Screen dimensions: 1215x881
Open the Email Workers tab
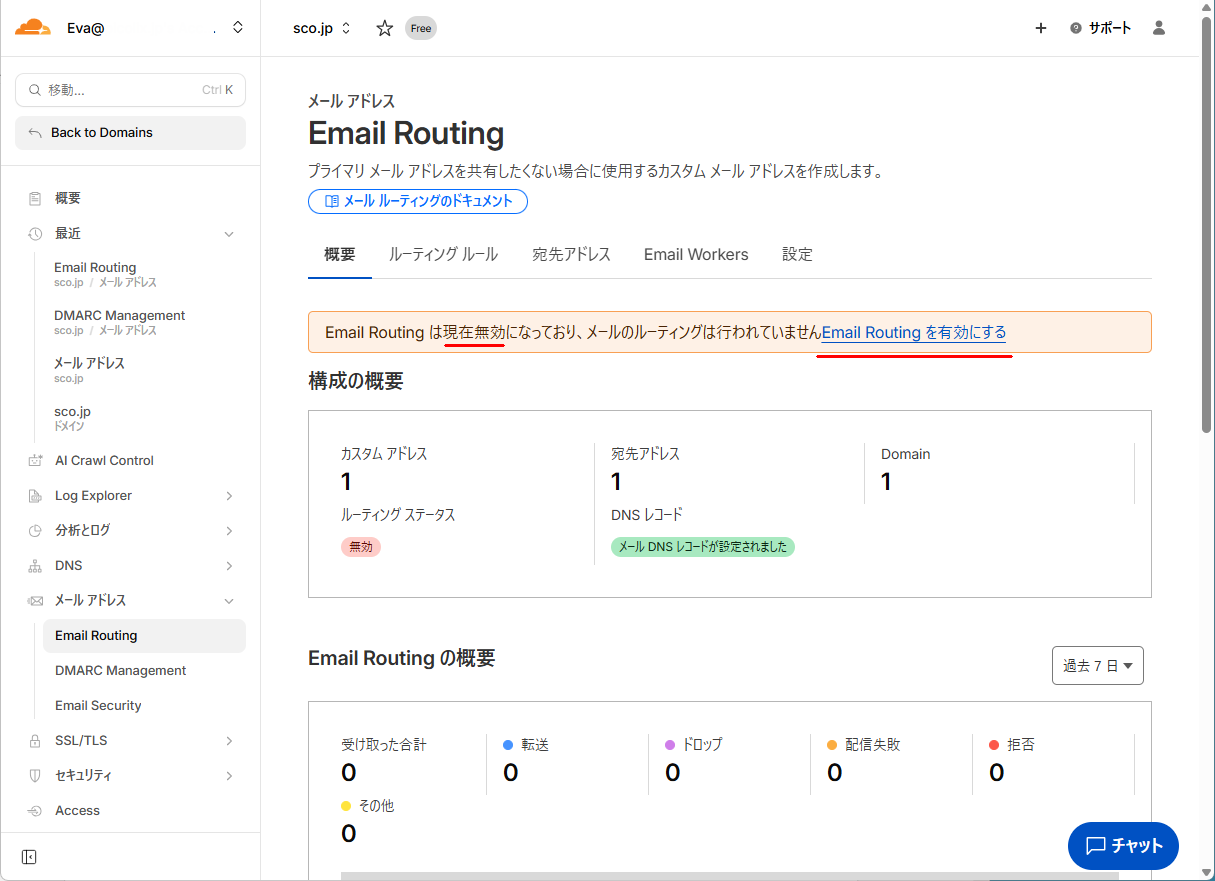[x=695, y=254]
